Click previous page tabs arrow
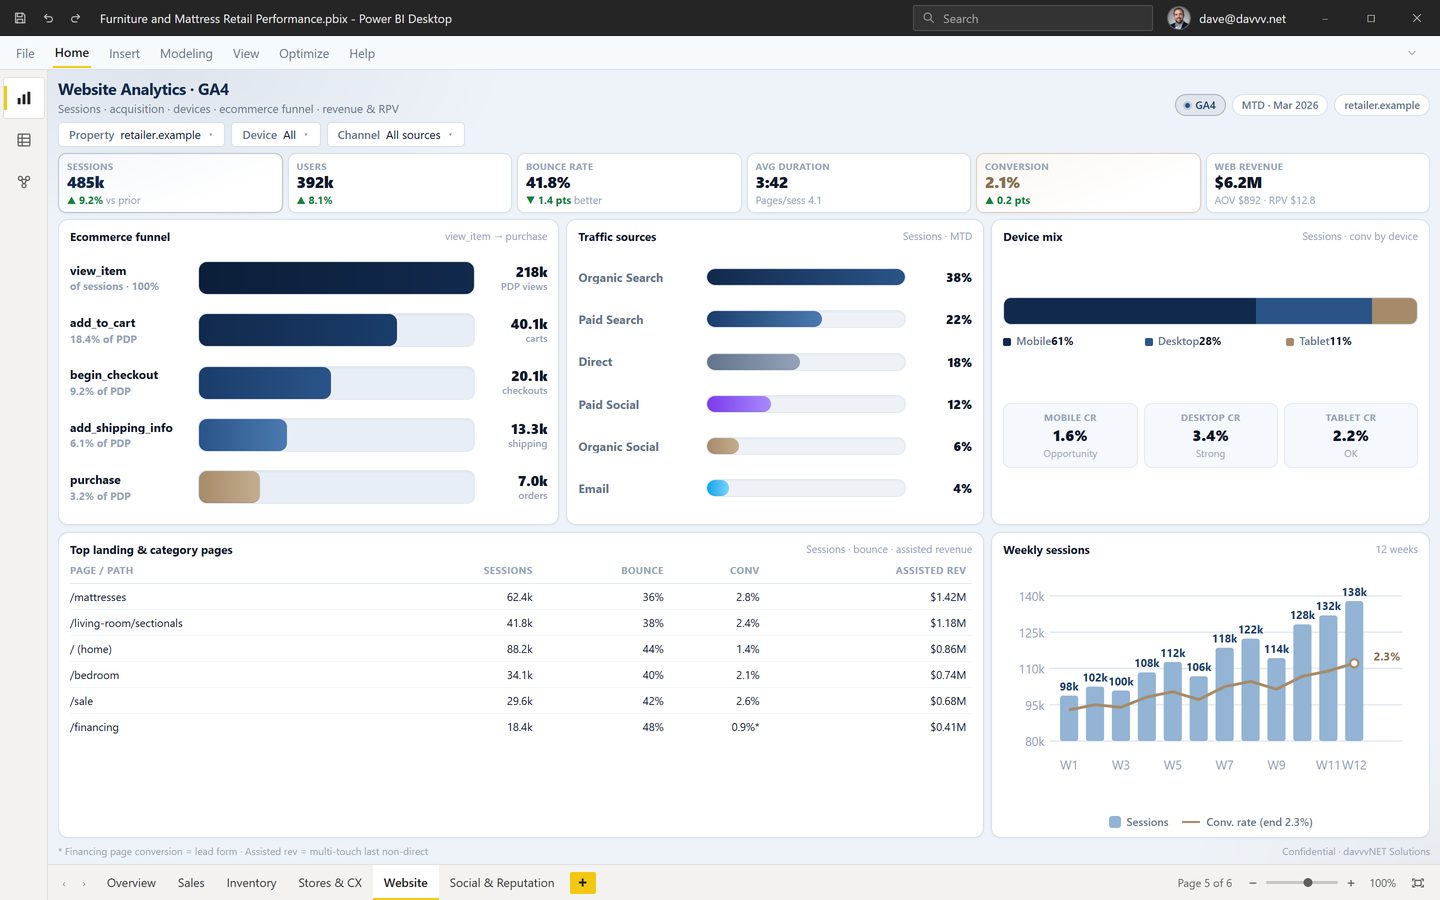 tap(64, 883)
